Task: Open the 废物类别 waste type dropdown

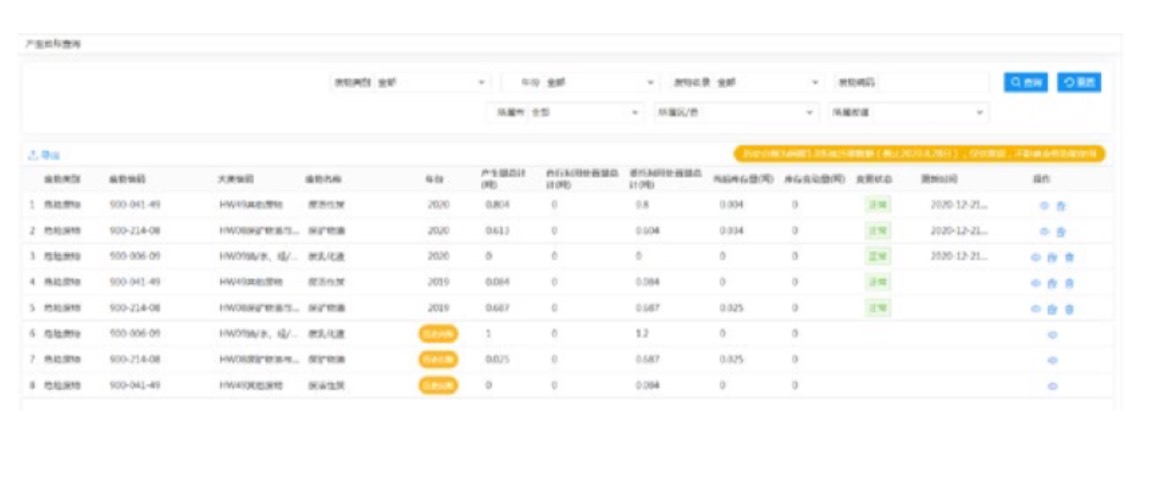Action: tap(410, 83)
